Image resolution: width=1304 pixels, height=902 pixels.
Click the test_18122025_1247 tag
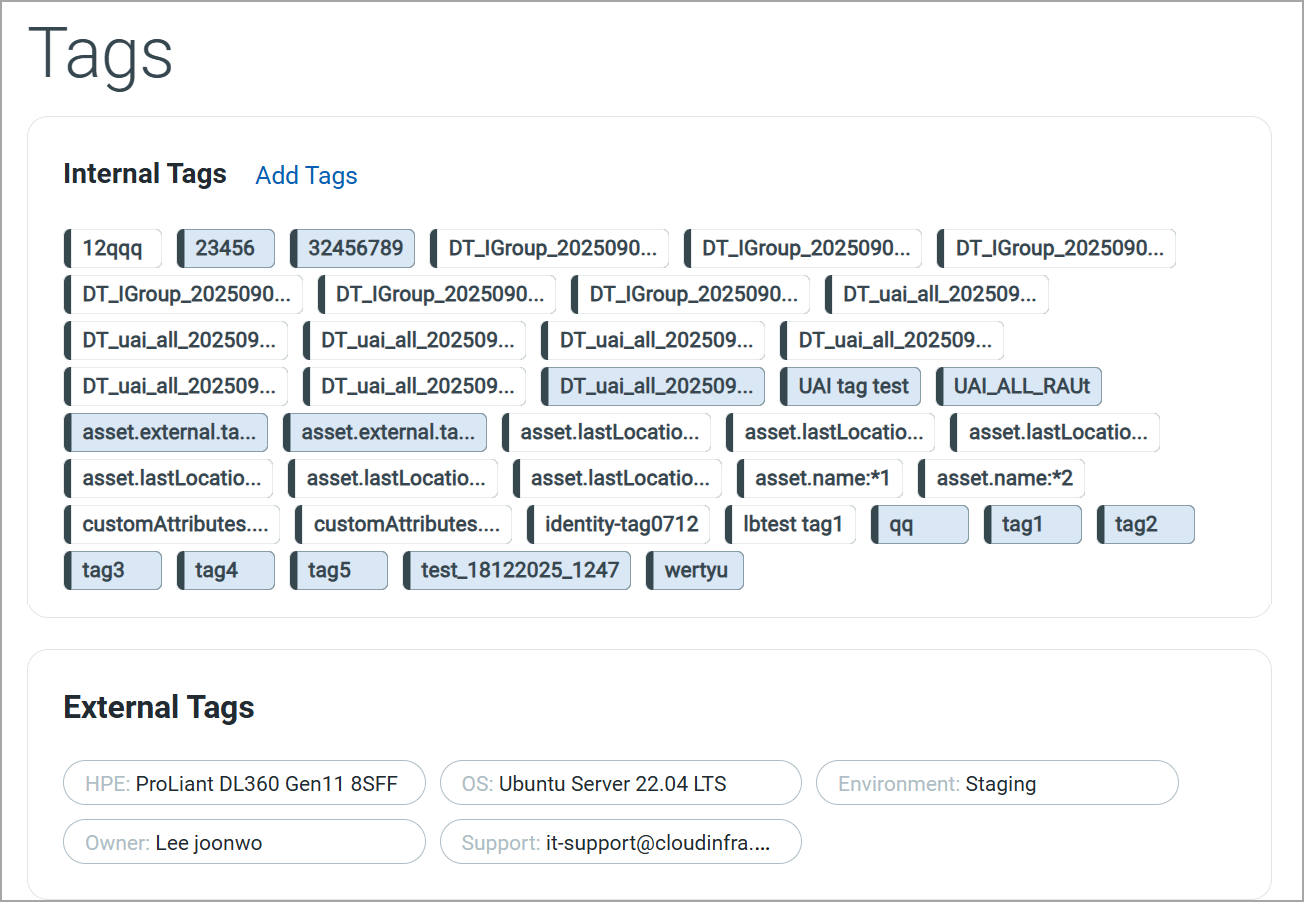[520, 571]
